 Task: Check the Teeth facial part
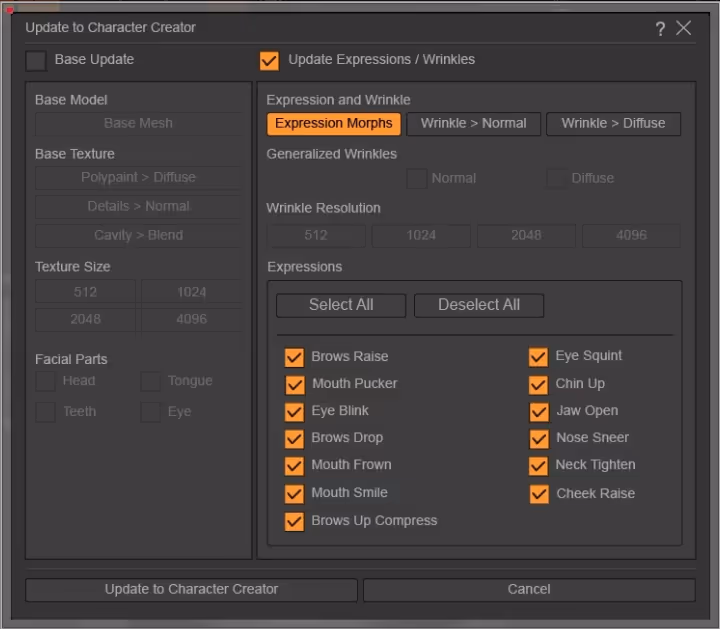(x=45, y=412)
